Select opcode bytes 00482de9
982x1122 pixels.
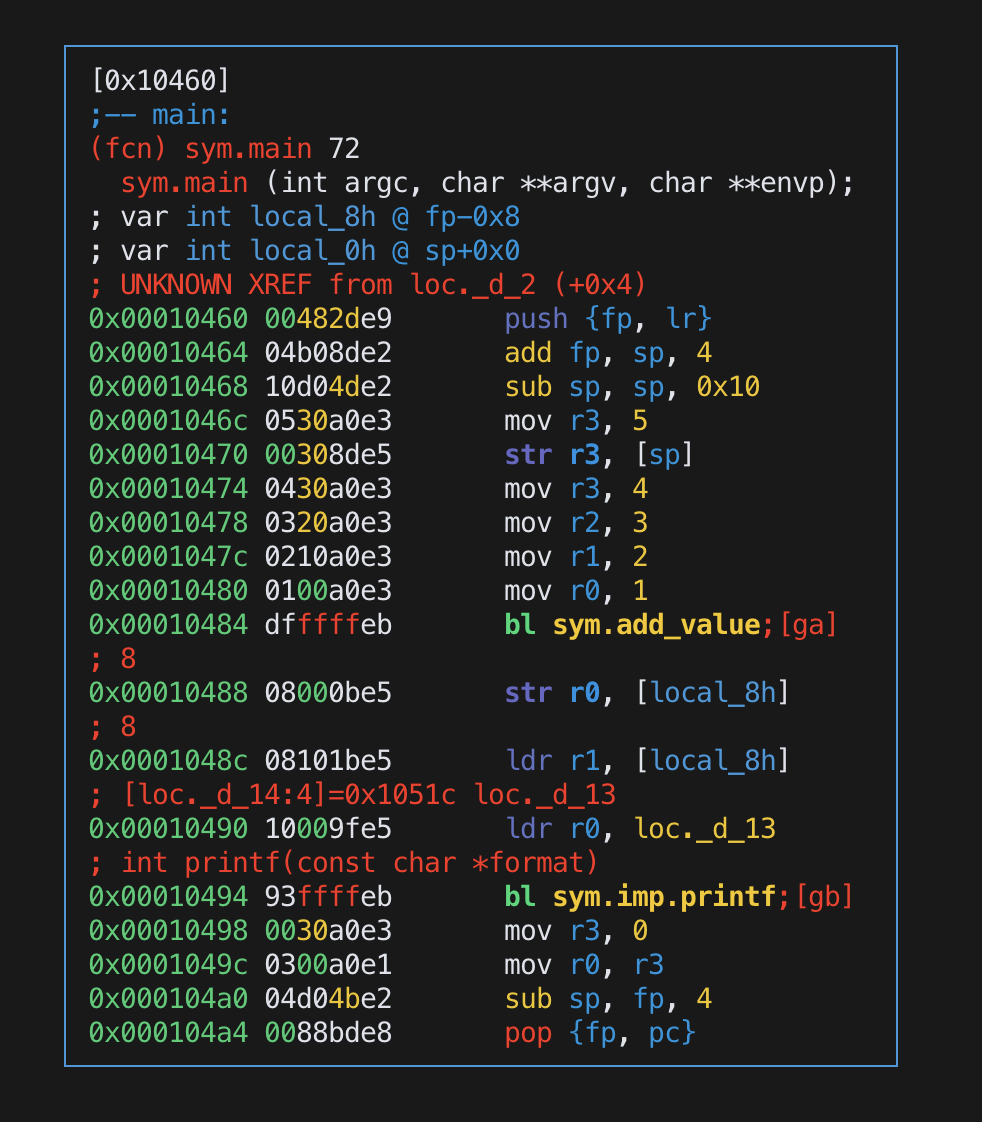coord(329,319)
